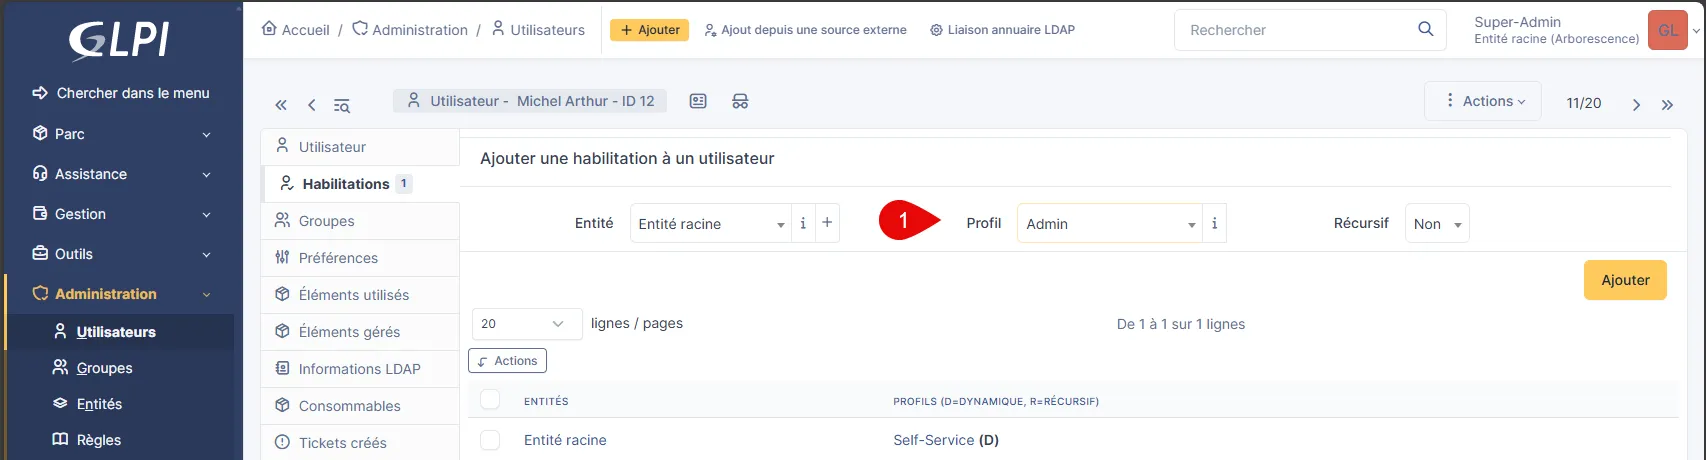Open the top Actions dropdown
The width and height of the screenshot is (1706, 460).
coord(1483,101)
